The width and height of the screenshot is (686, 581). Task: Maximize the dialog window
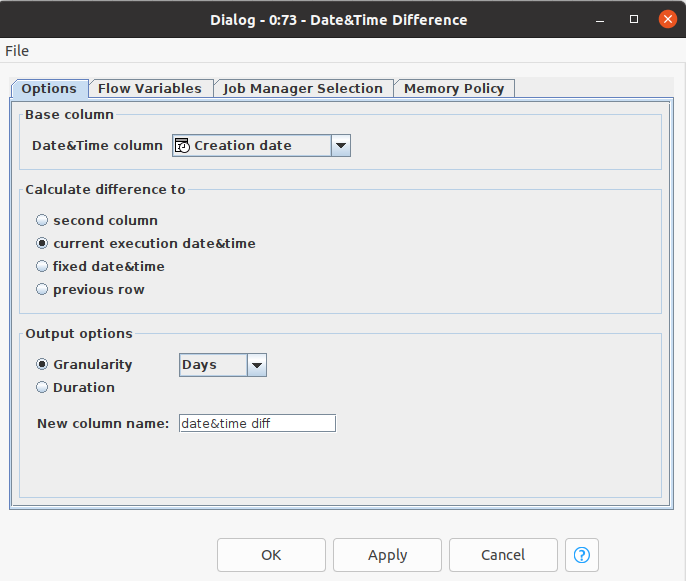[x=633, y=20]
